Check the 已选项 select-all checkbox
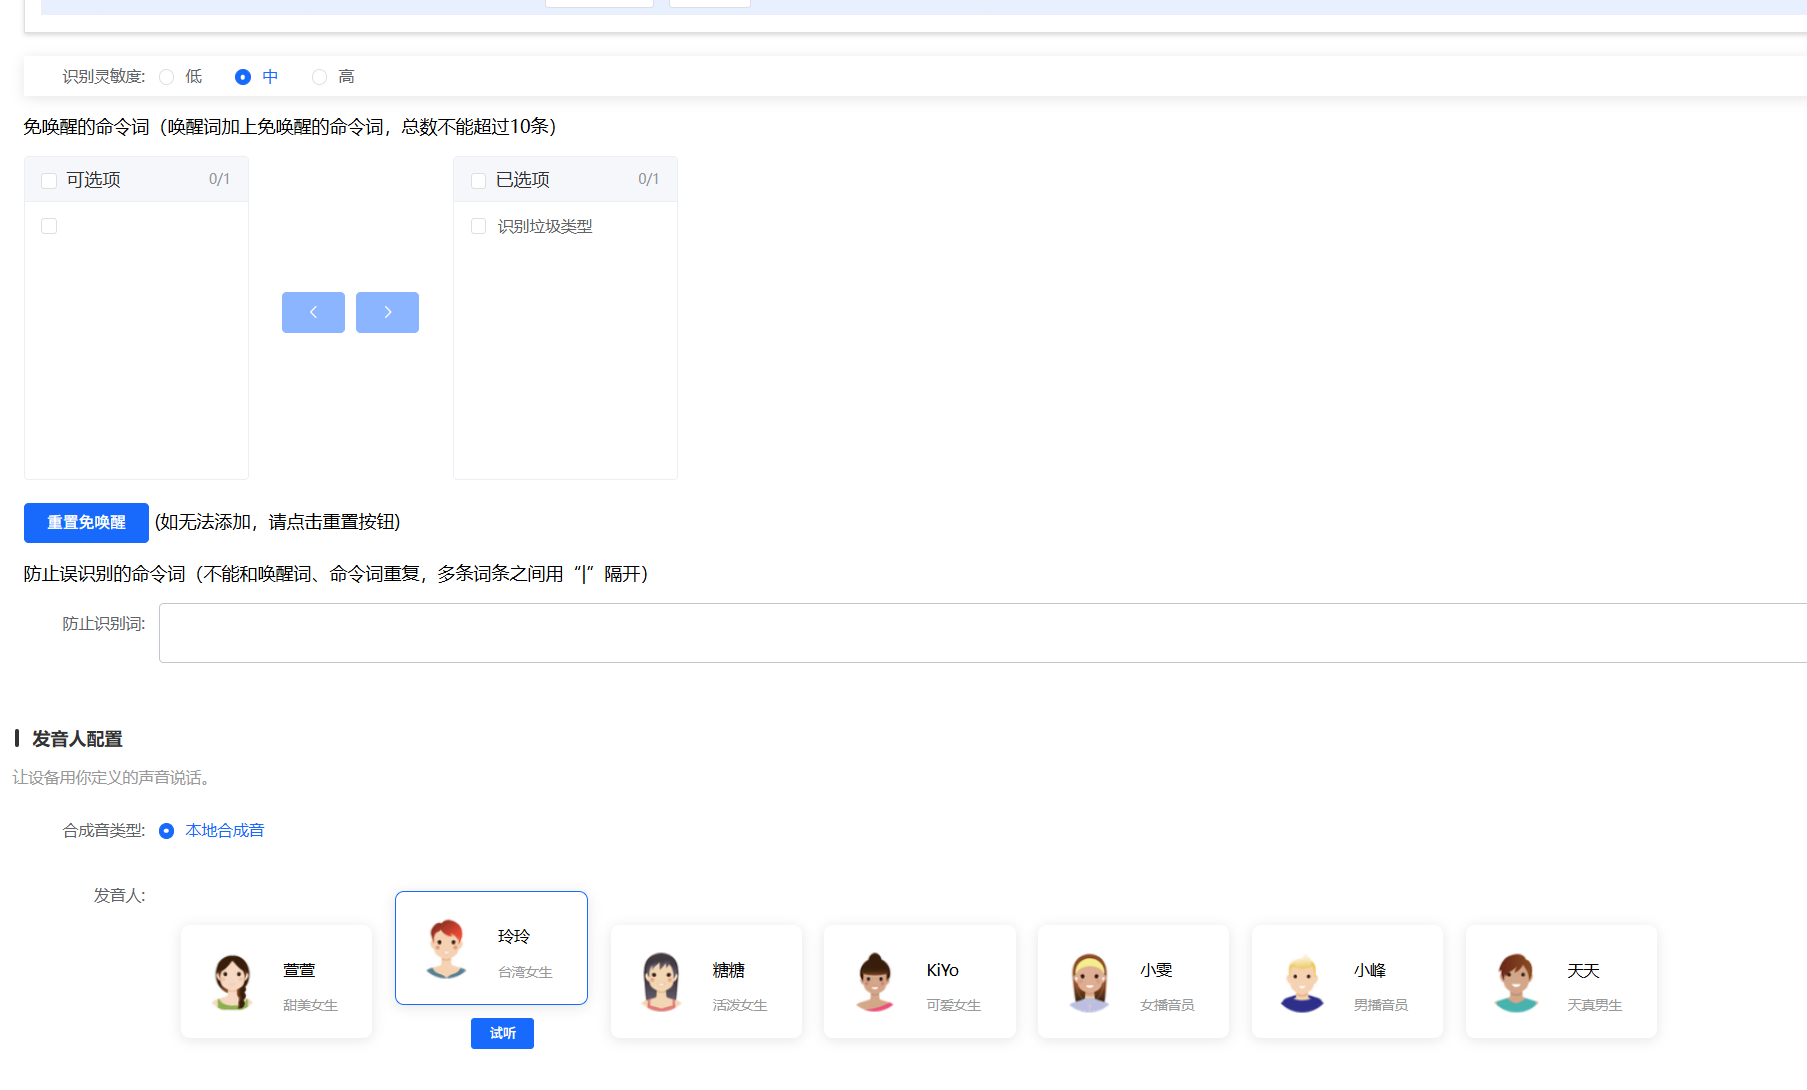This screenshot has height=1090, width=1807. coord(478,181)
